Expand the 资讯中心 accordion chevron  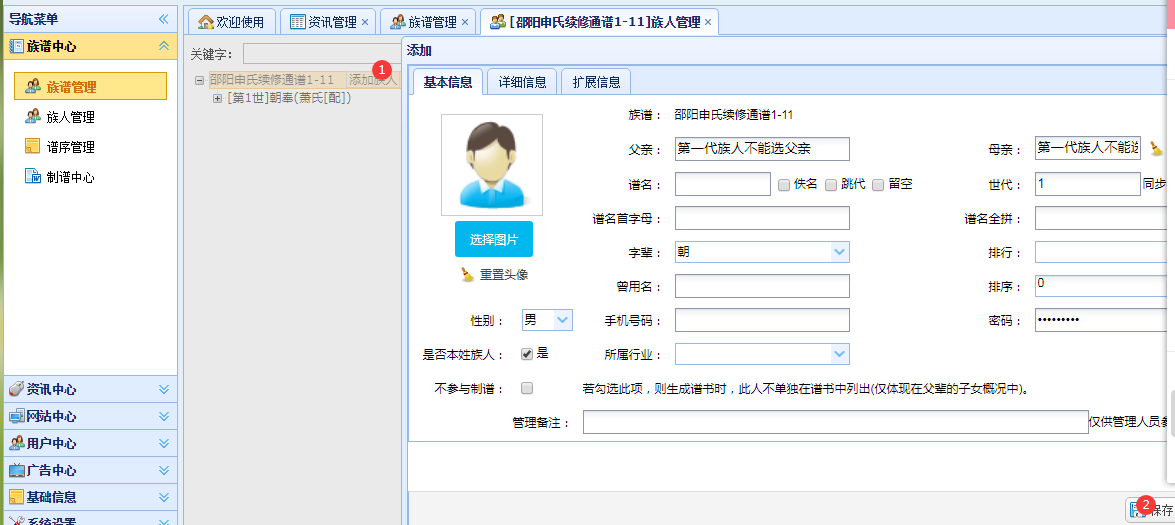(163, 389)
